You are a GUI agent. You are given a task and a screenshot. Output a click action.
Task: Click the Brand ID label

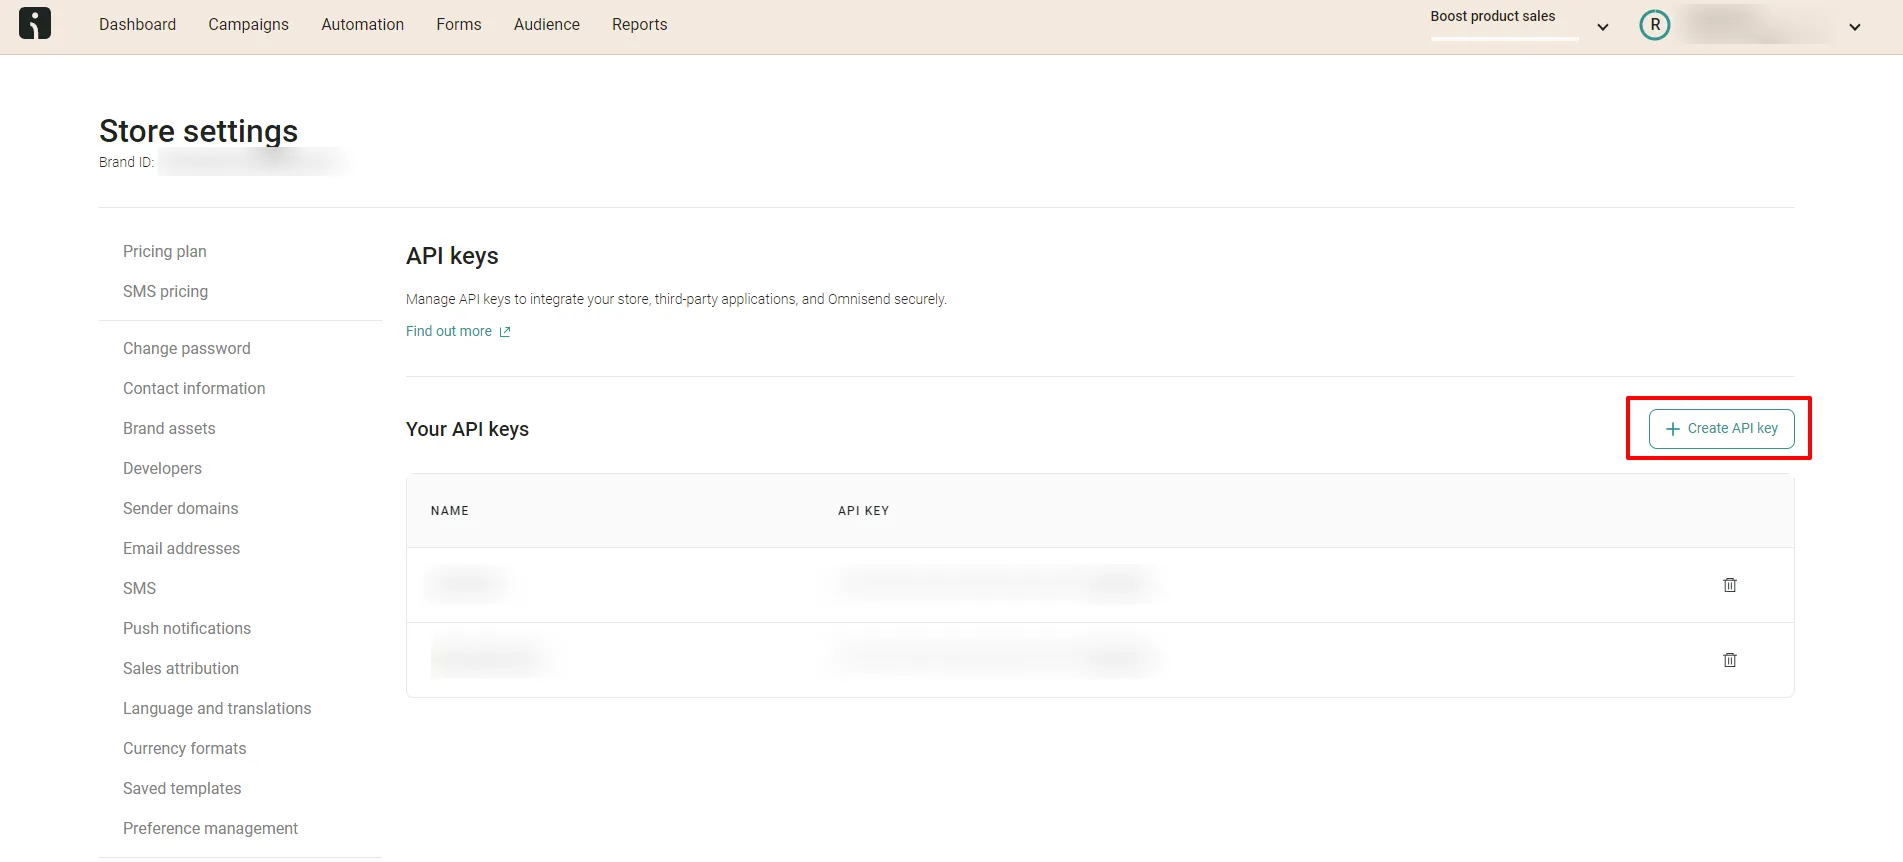click(126, 162)
